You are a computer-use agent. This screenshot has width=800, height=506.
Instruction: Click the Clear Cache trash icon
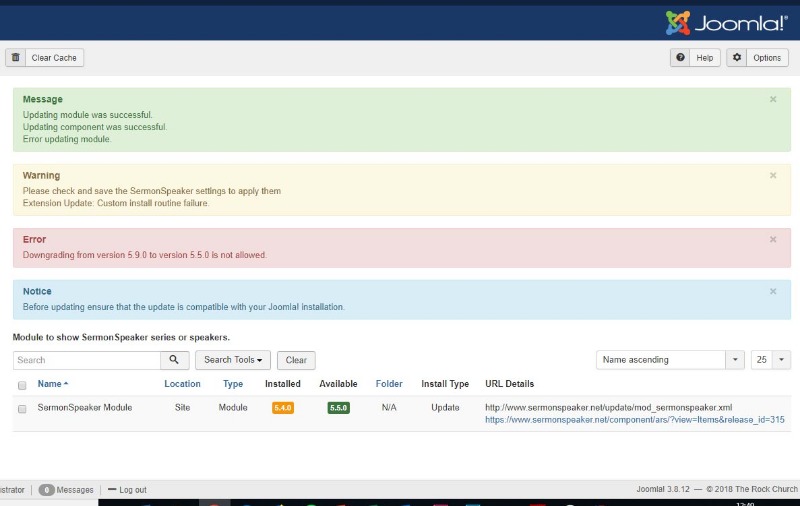[15, 58]
